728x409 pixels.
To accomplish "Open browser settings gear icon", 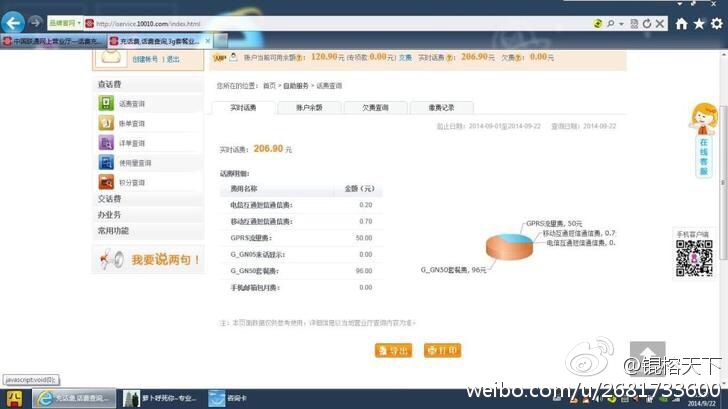I will click(x=716, y=23).
